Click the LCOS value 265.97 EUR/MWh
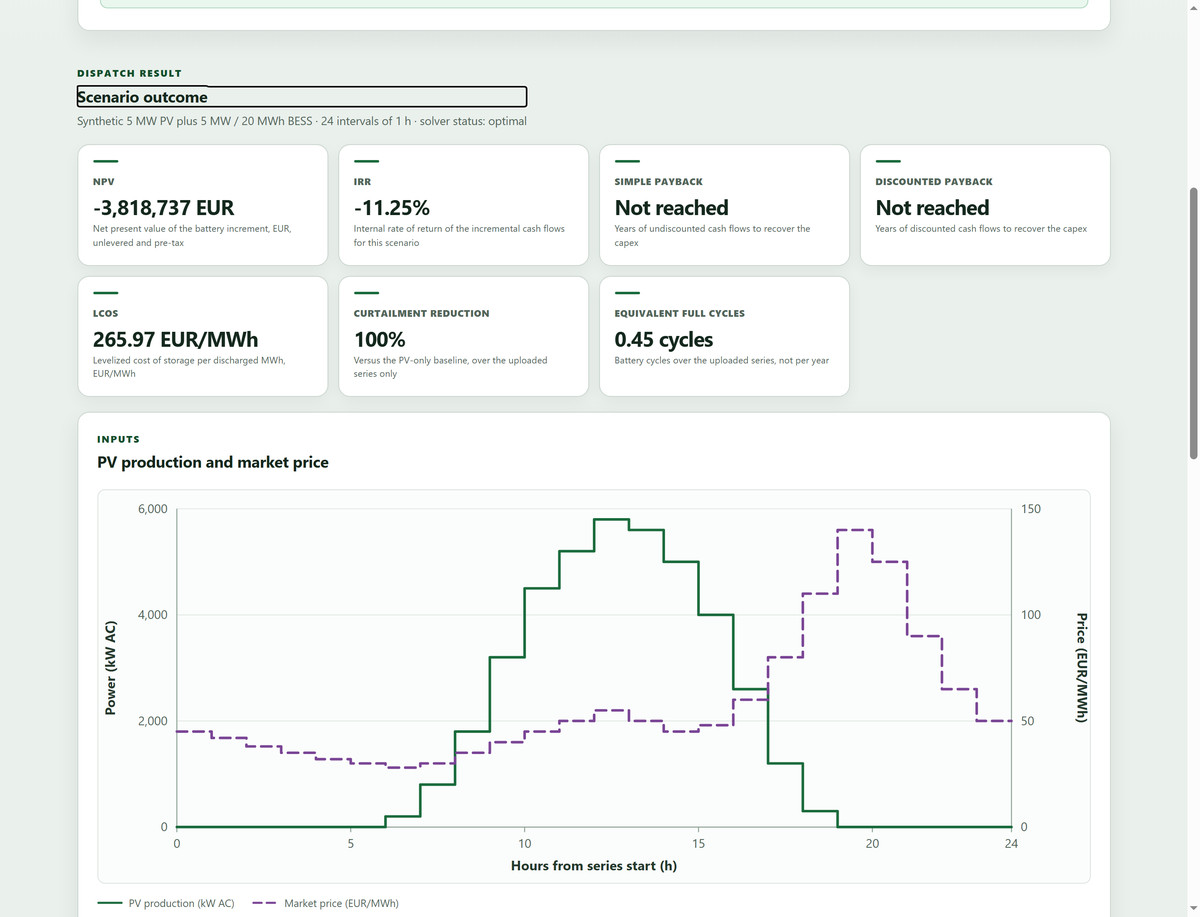Image resolution: width=1200 pixels, height=917 pixels. click(175, 340)
